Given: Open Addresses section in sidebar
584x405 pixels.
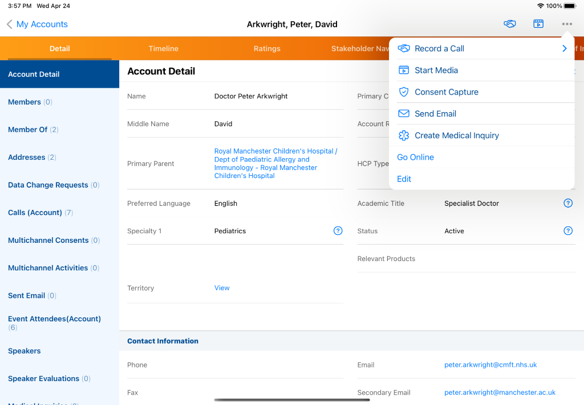Looking at the screenshot, I should tap(60, 157).
